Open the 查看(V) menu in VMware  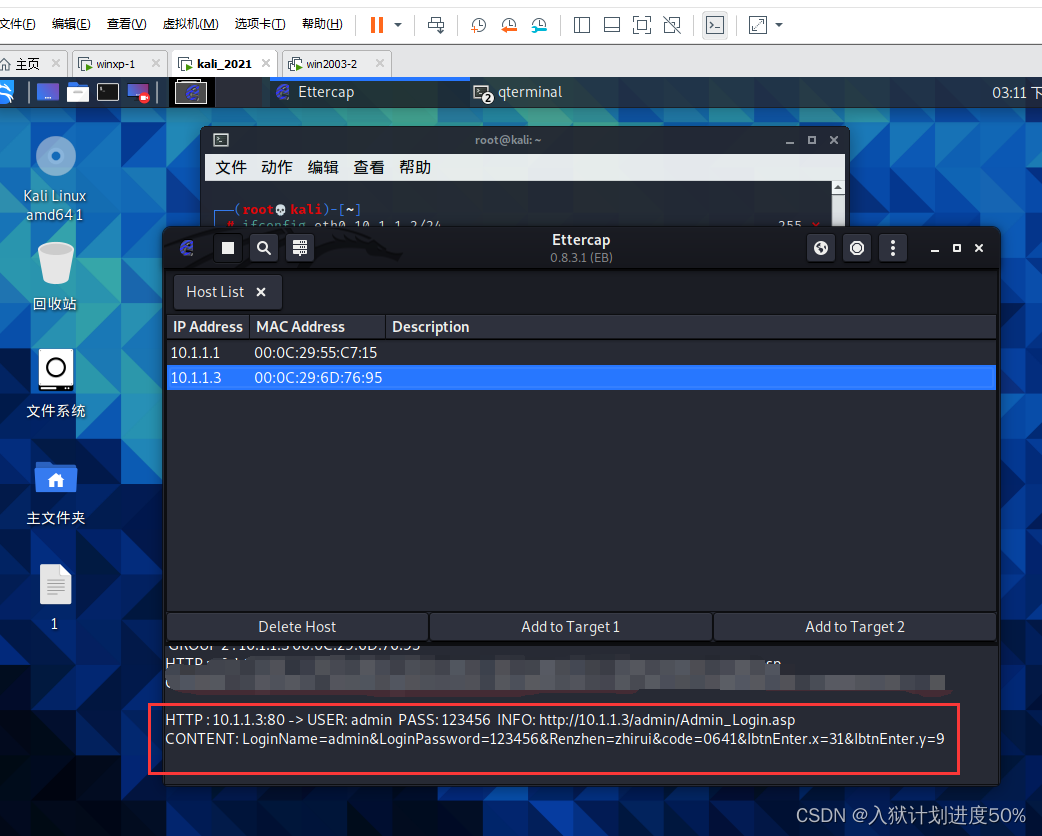(126, 24)
